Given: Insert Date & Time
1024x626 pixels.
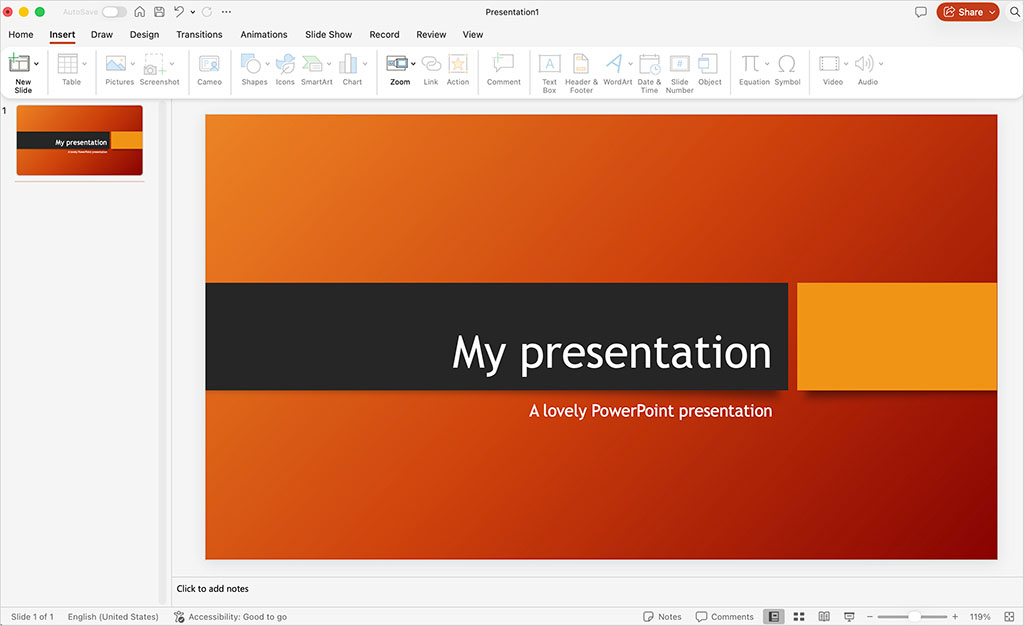Looking at the screenshot, I should pyautogui.click(x=649, y=73).
